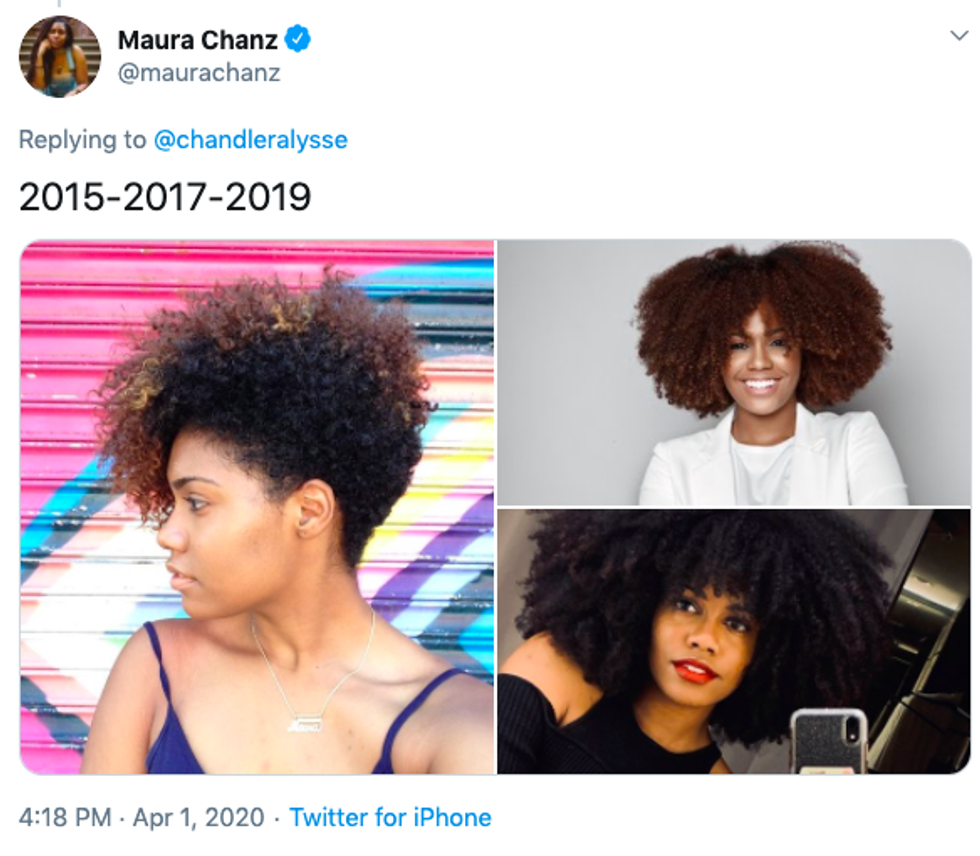Click the blue verified badge icon
The width and height of the screenshot is (980, 856).
click(x=298, y=40)
